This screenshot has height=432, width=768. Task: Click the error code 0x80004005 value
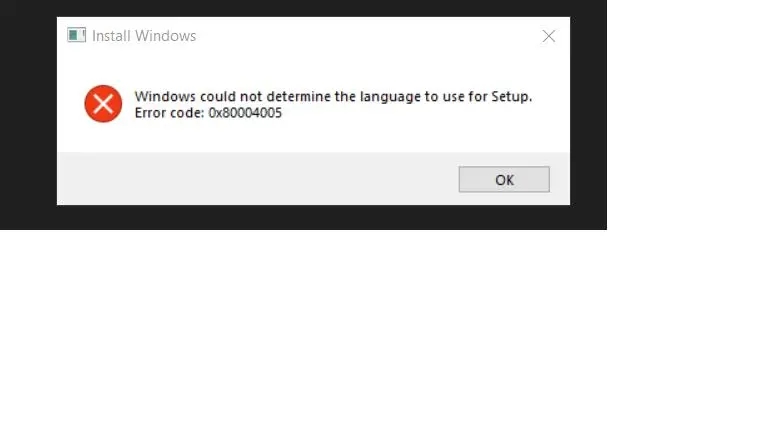(245, 113)
